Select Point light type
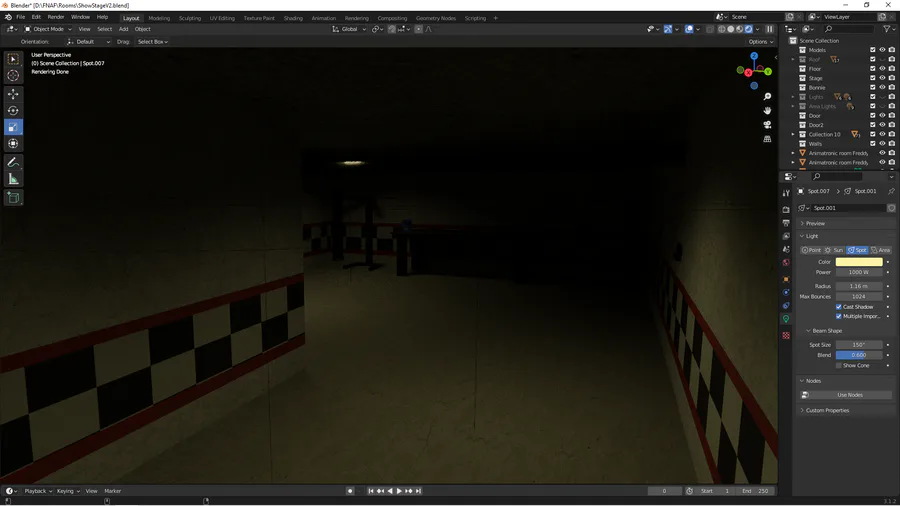This screenshot has height=506, width=900. 811,250
